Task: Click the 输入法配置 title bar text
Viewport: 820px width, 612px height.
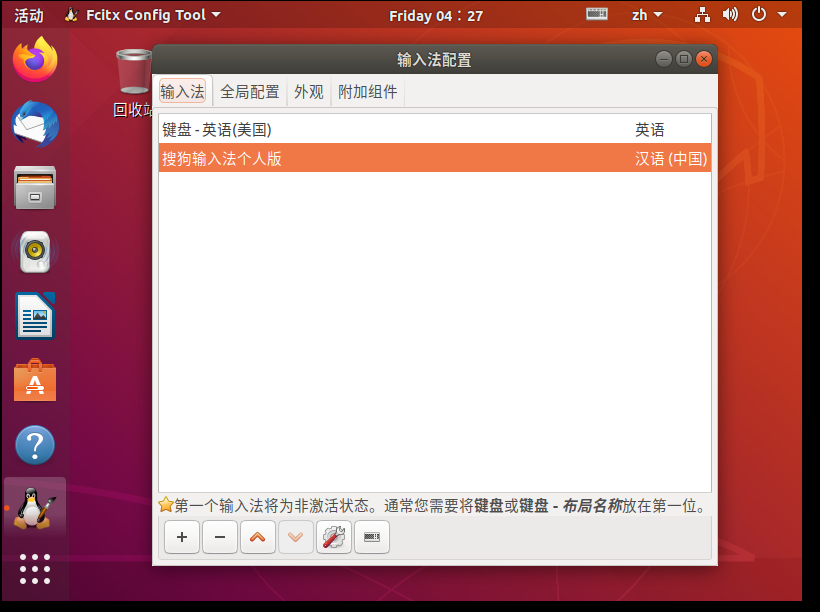Action: [434, 60]
